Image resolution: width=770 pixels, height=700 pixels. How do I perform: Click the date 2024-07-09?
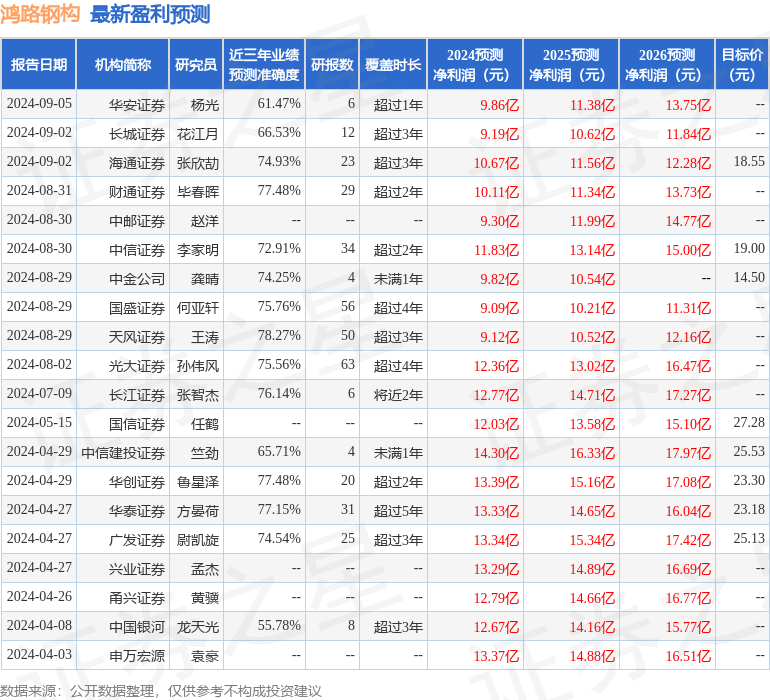[x=39, y=393]
